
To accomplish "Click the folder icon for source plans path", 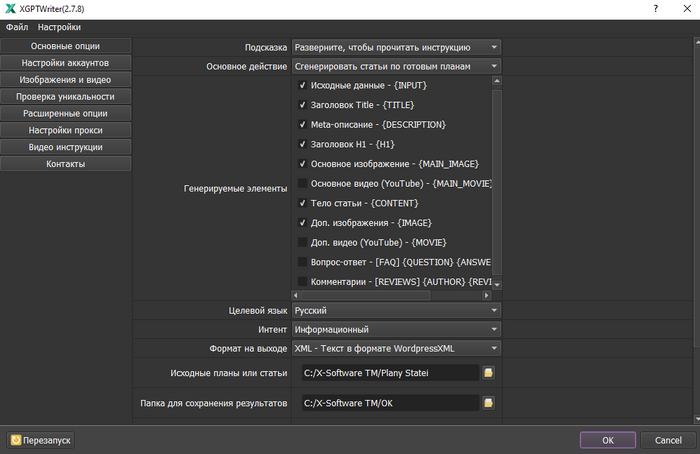I will tap(489, 373).
